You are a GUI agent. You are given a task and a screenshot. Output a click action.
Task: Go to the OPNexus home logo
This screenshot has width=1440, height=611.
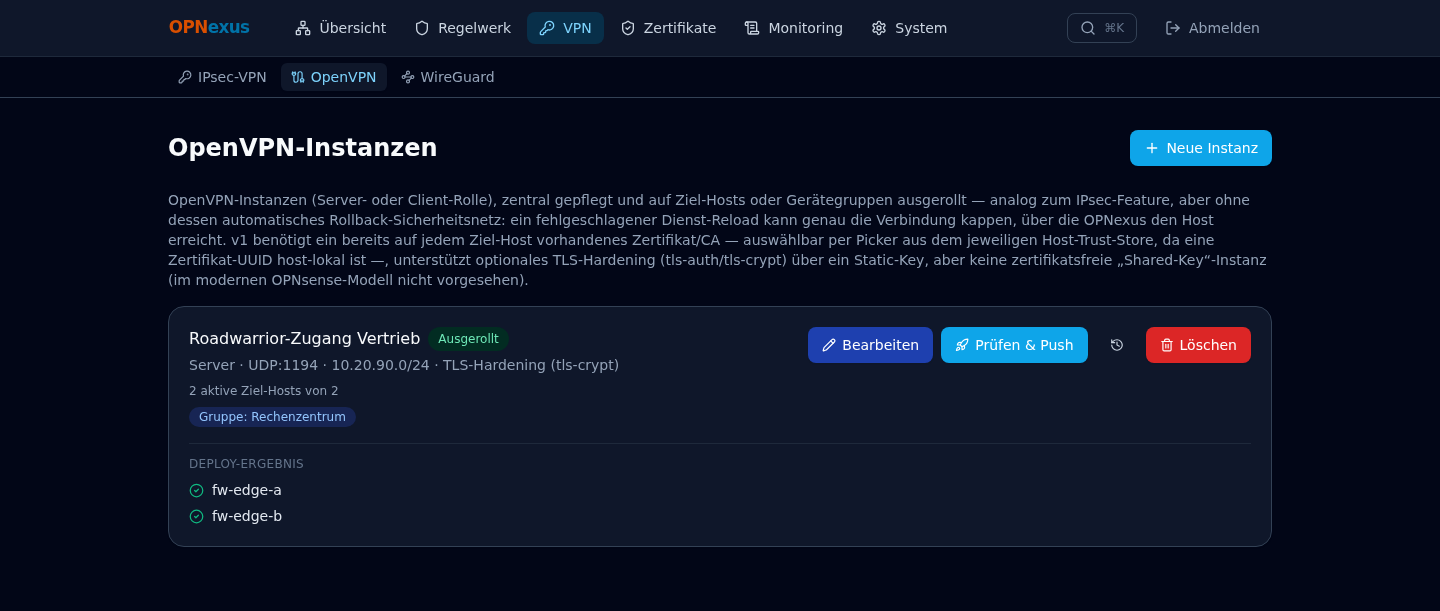pyautogui.click(x=209, y=28)
